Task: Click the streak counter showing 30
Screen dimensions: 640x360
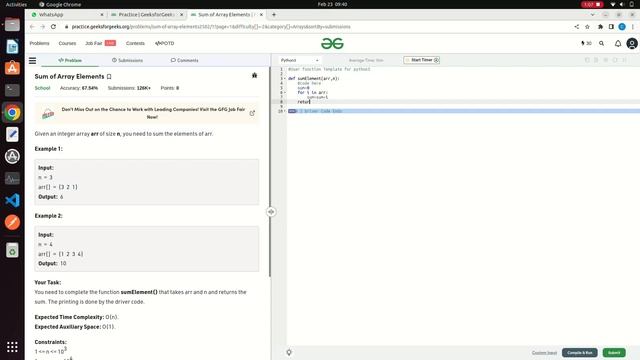Action: pyautogui.click(x=586, y=43)
